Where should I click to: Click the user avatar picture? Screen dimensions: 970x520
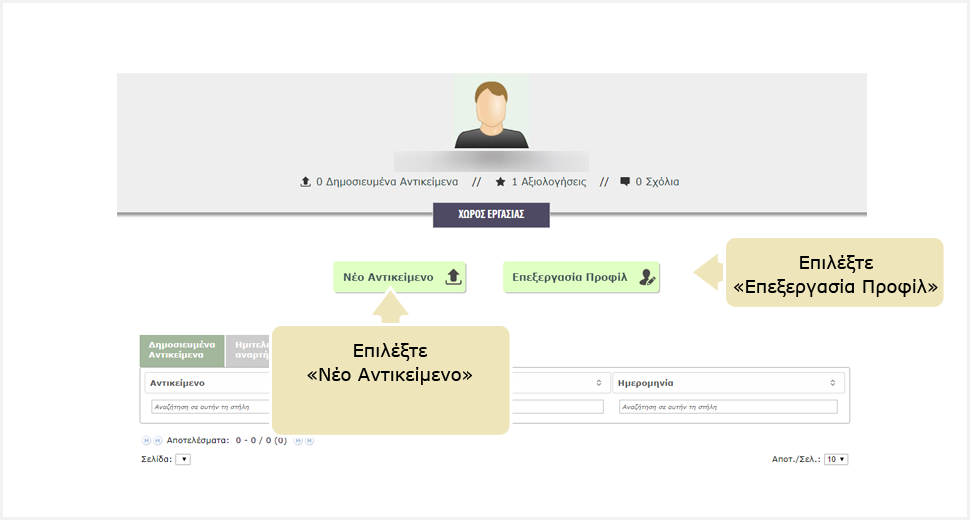point(491,113)
